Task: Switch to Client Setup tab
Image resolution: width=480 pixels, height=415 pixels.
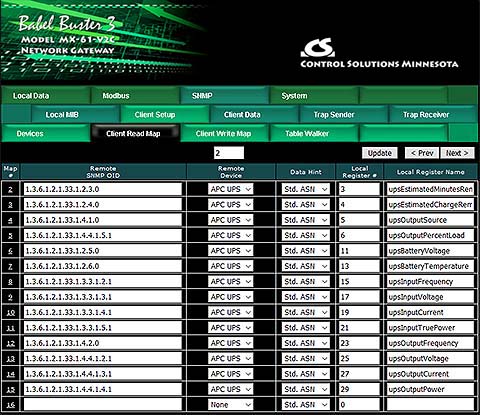Action: coord(165,115)
